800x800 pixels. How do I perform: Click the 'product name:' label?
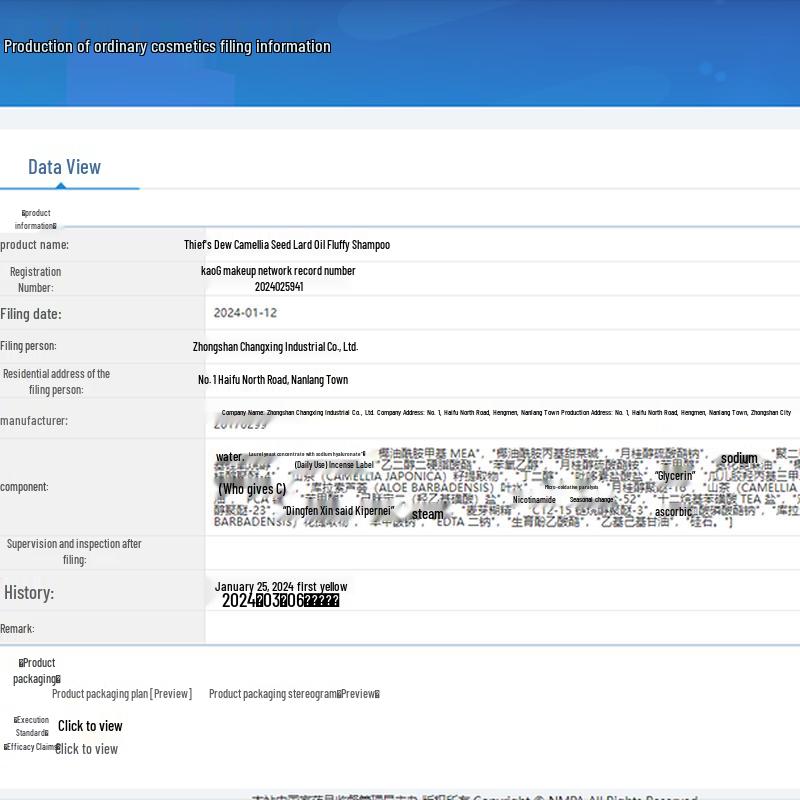(34, 245)
